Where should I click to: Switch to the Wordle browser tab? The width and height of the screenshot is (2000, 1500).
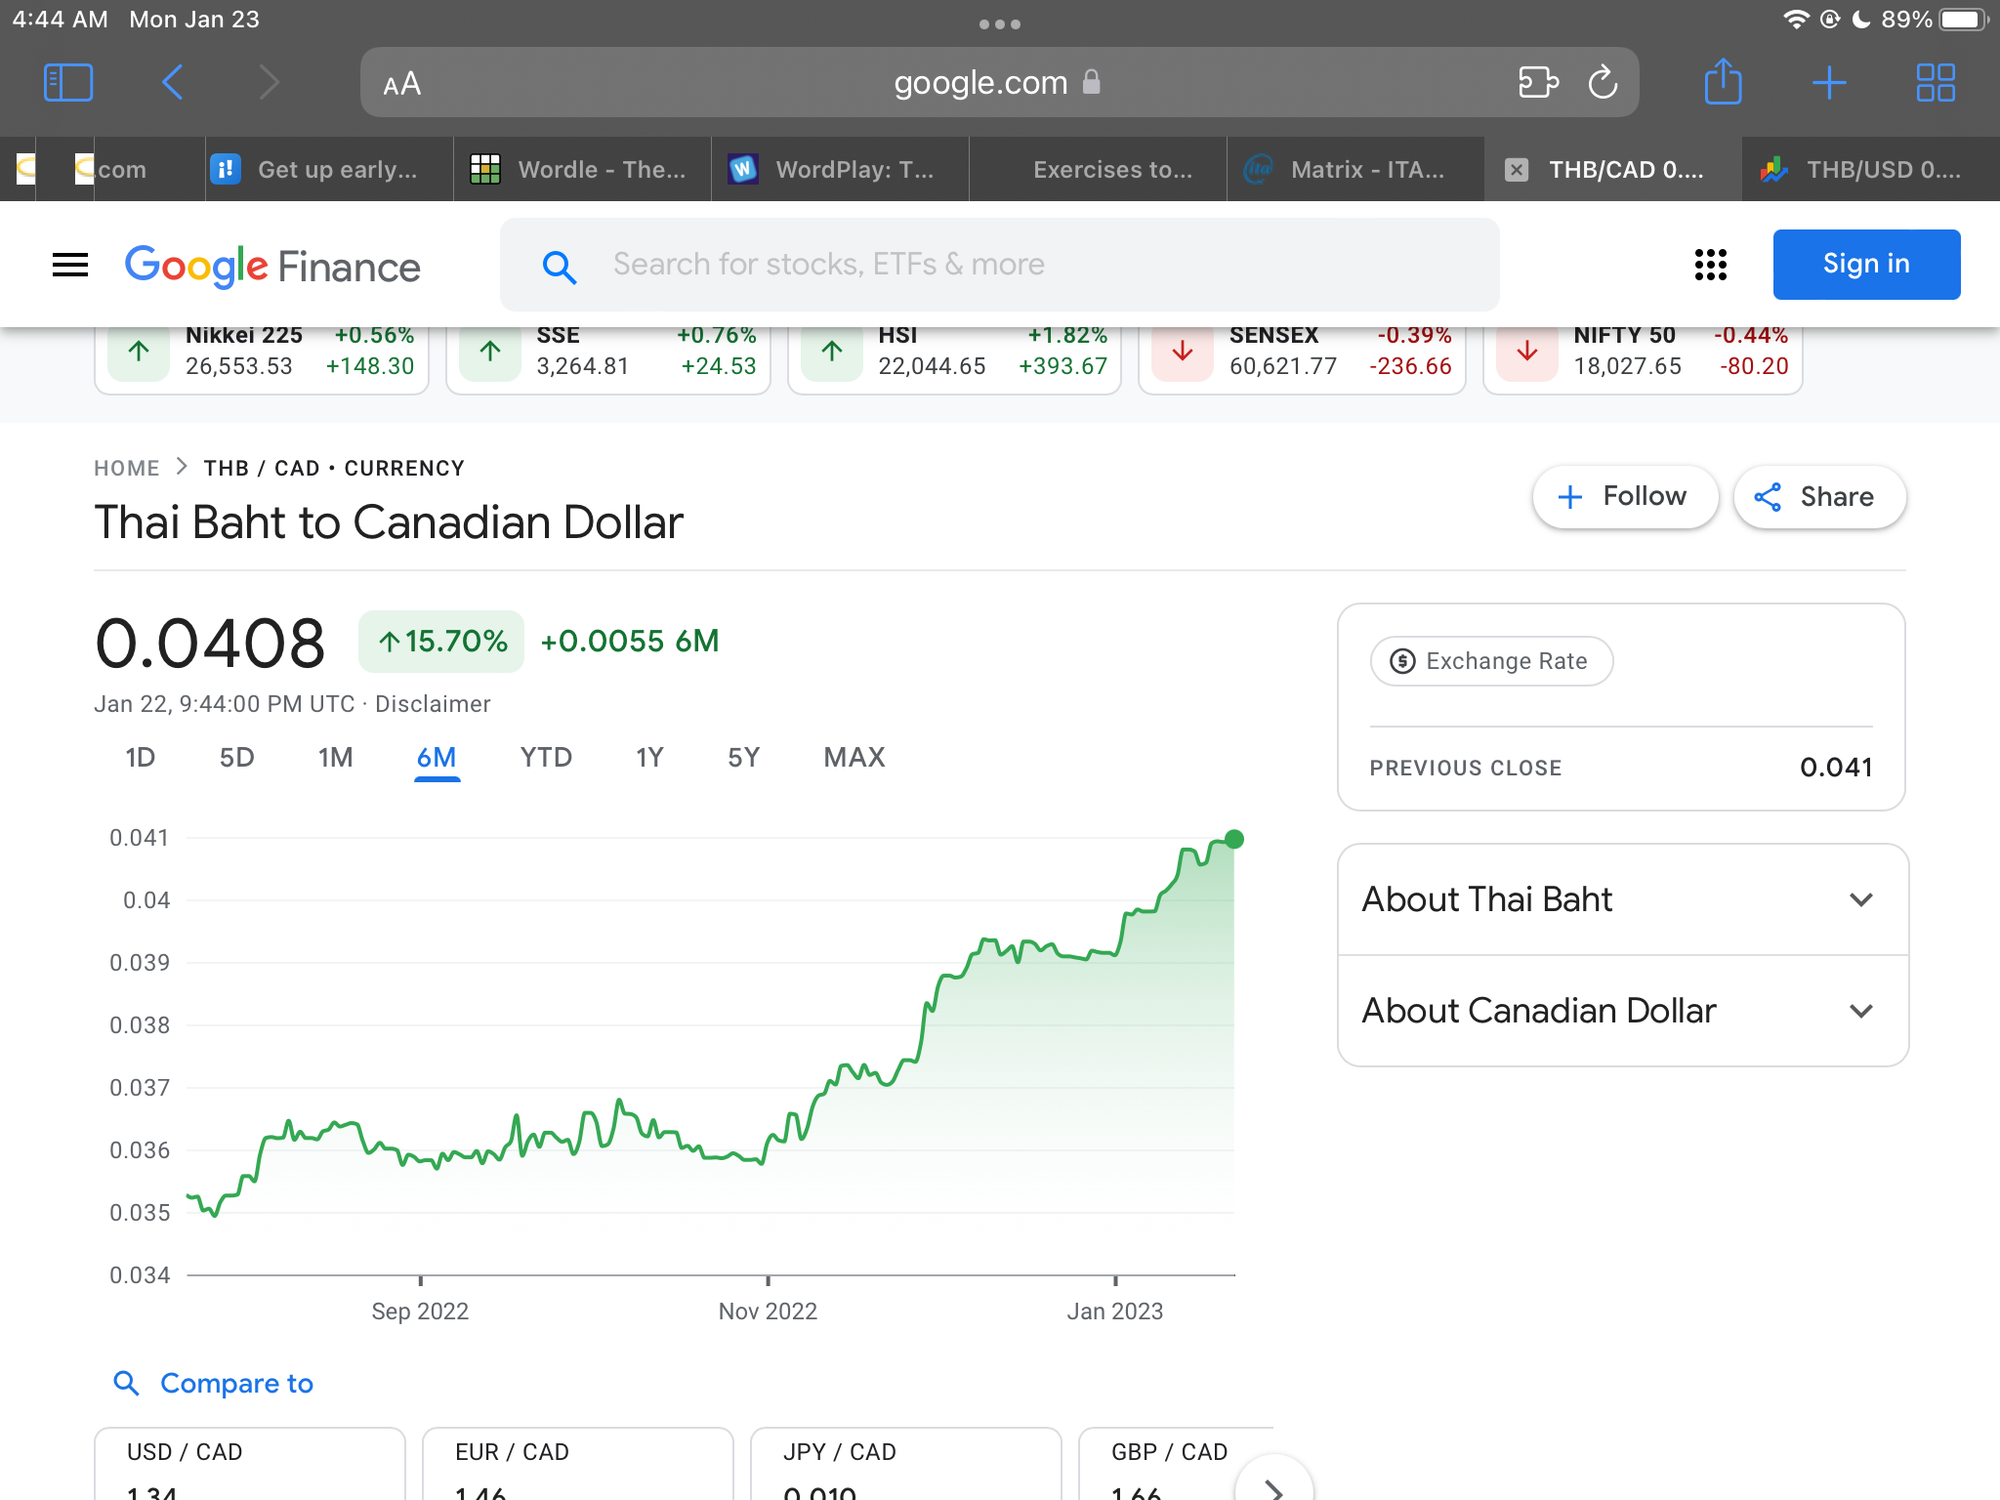pos(582,170)
